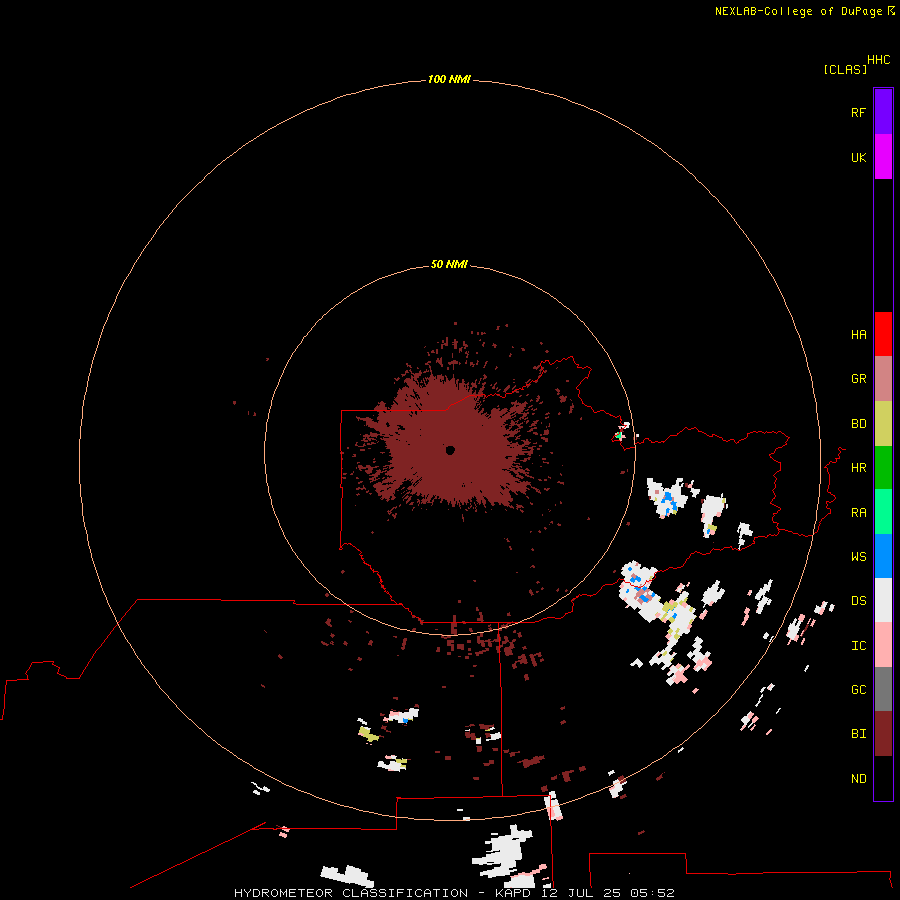Click the WS blue legend swatch
The width and height of the screenshot is (900, 900).
[883, 556]
